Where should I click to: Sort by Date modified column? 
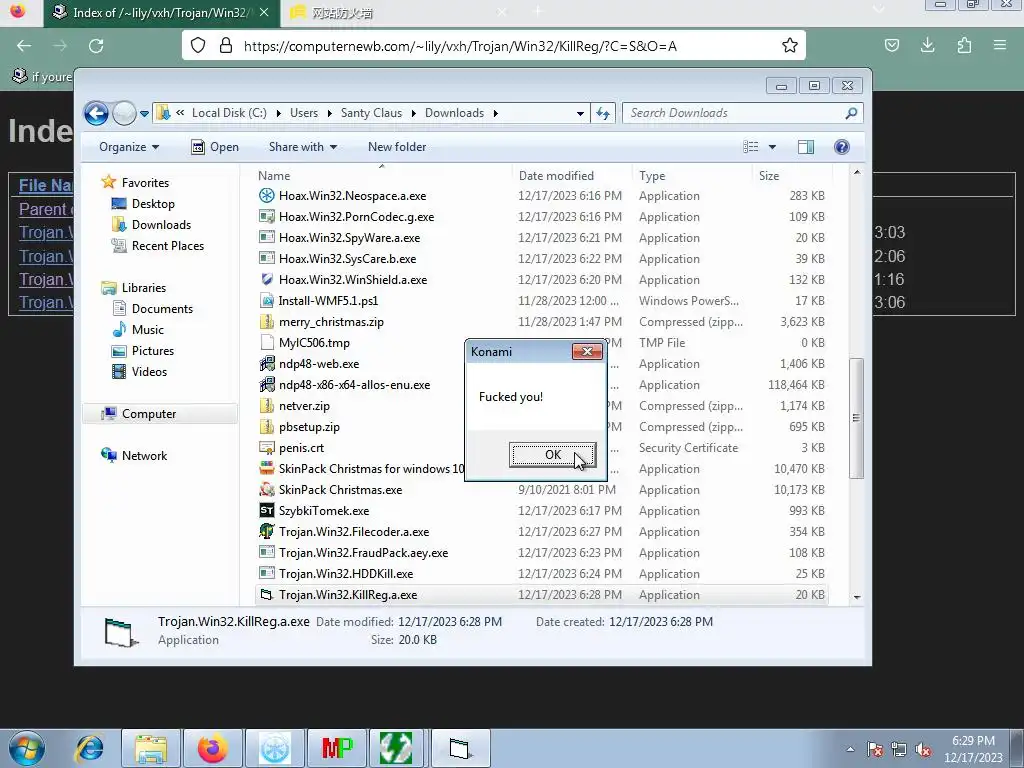click(x=572, y=176)
